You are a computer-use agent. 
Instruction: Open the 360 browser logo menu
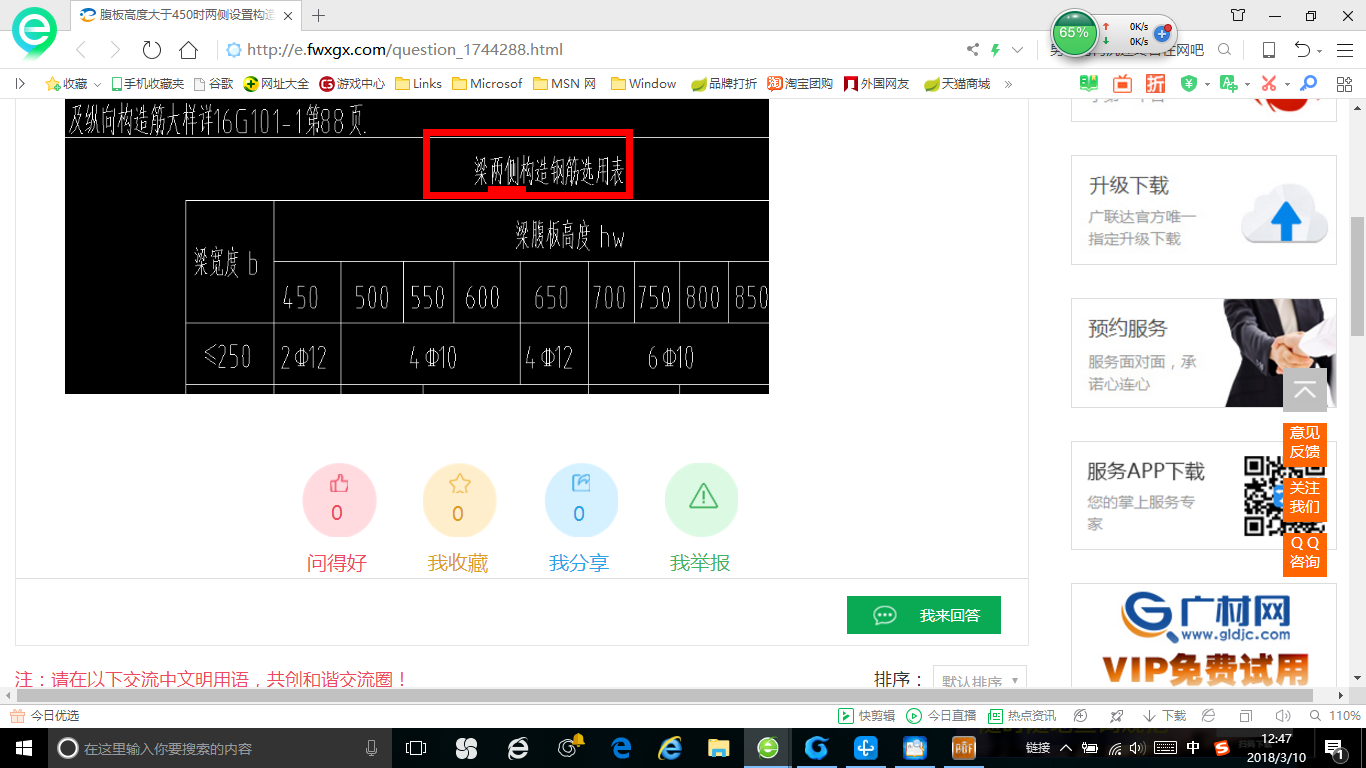click(34, 32)
